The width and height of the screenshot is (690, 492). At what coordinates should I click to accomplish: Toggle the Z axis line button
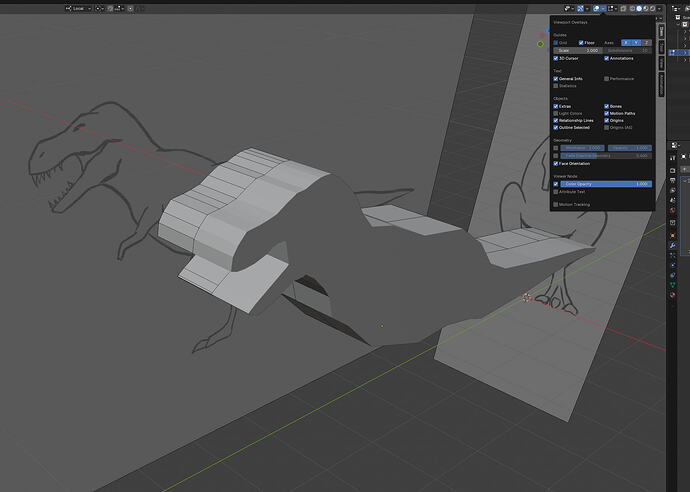[x=646, y=43]
